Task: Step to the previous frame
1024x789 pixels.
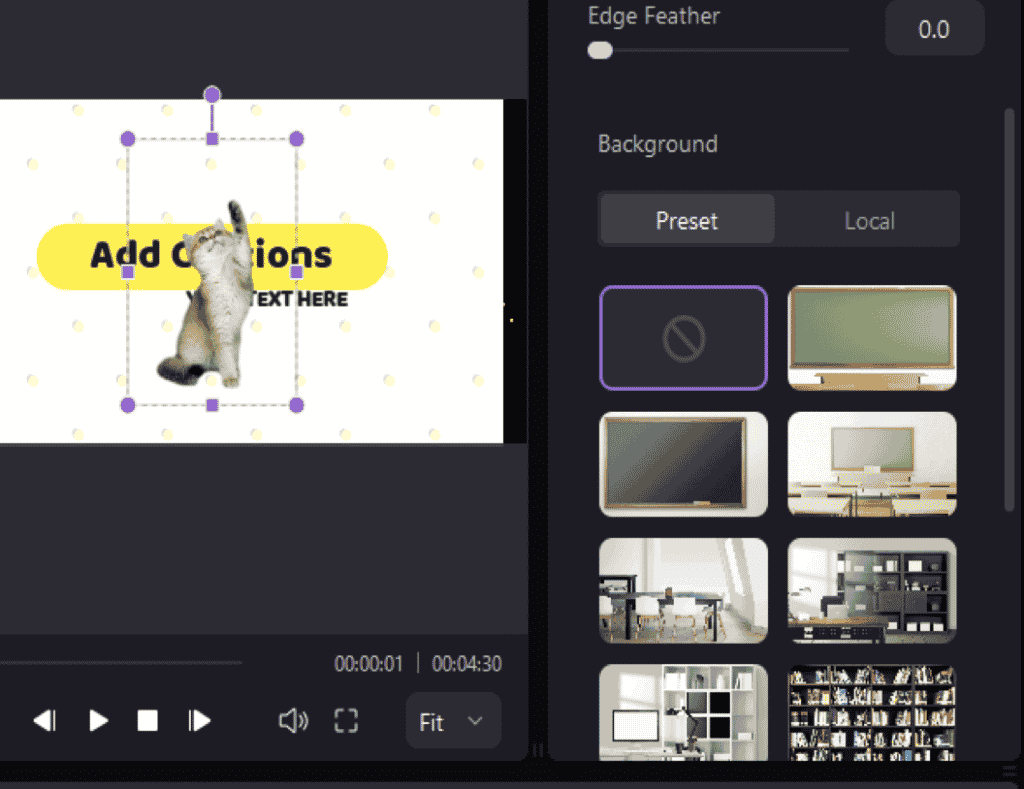Action: 44,720
